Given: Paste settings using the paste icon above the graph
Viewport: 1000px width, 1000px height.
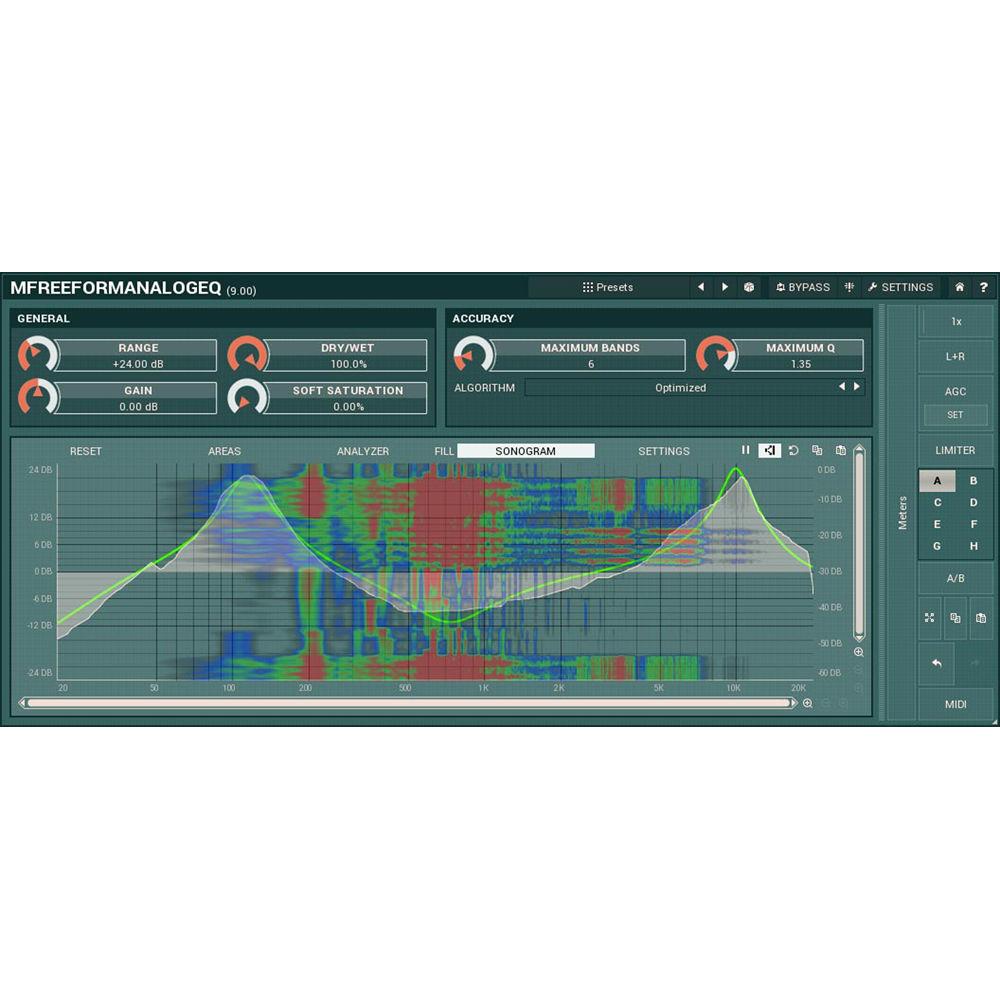Looking at the screenshot, I should coord(840,451).
